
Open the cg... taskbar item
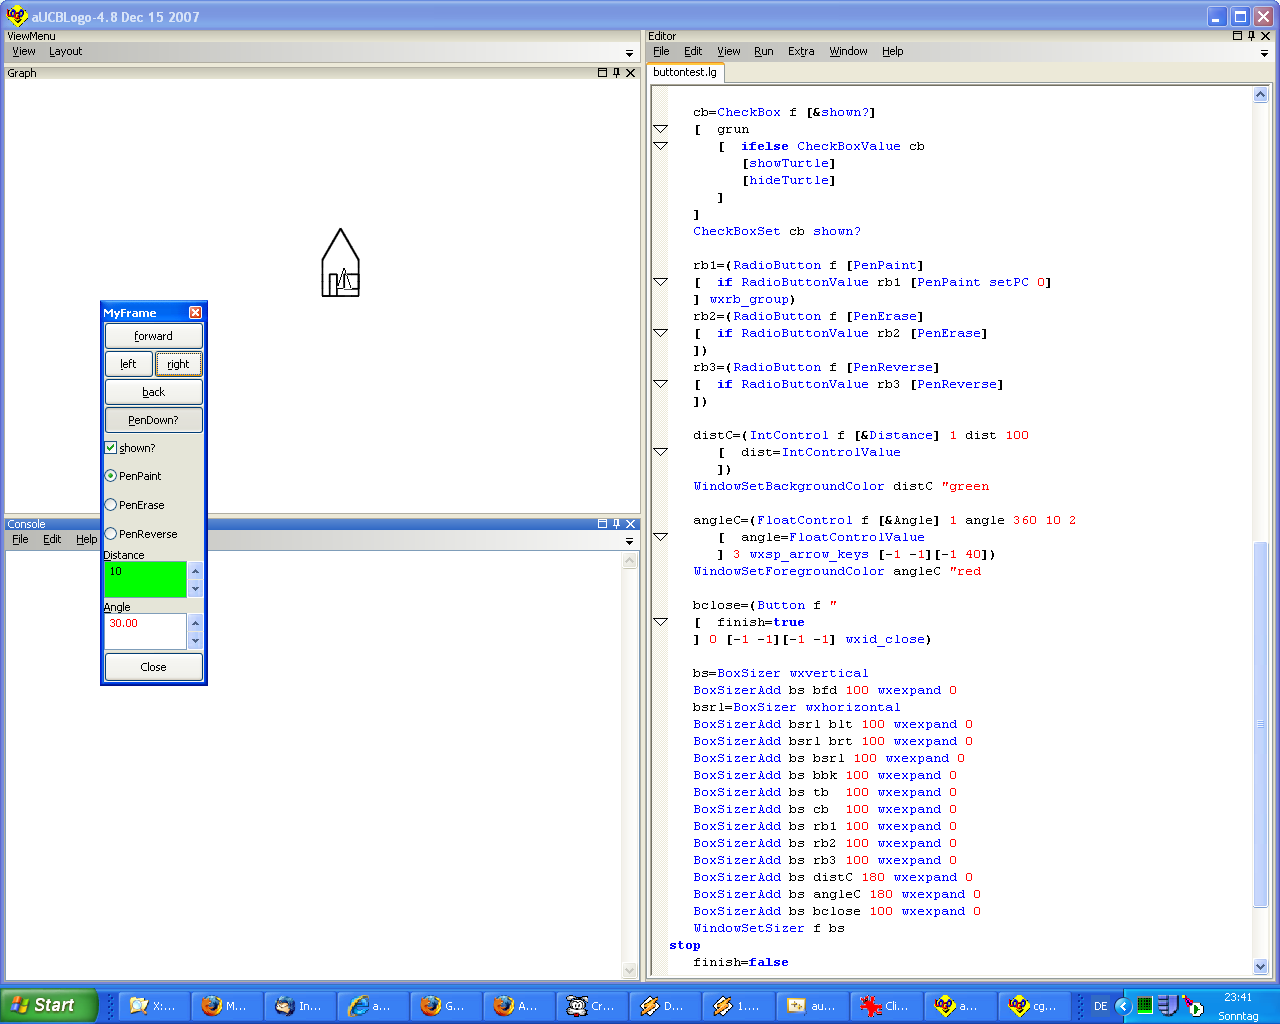coord(1033,1006)
